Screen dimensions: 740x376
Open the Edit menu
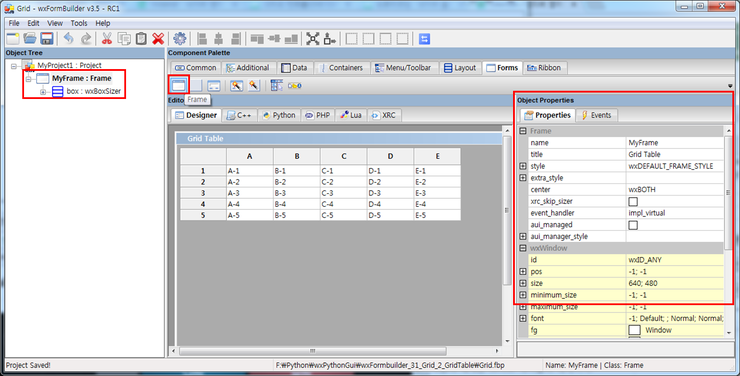click(x=33, y=23)
